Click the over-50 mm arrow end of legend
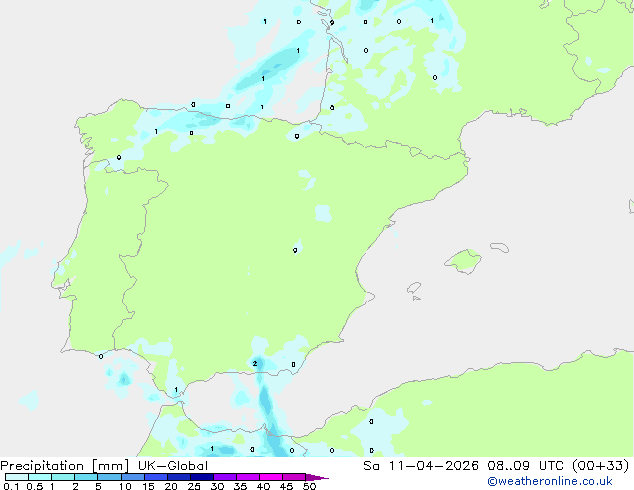634x490 pixels. pos(317,477)
